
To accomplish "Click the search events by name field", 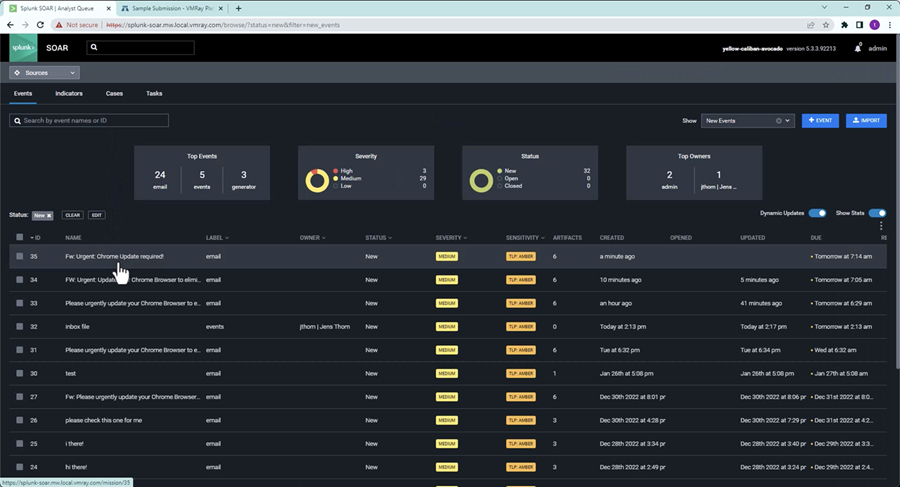I will coord(89,121).
